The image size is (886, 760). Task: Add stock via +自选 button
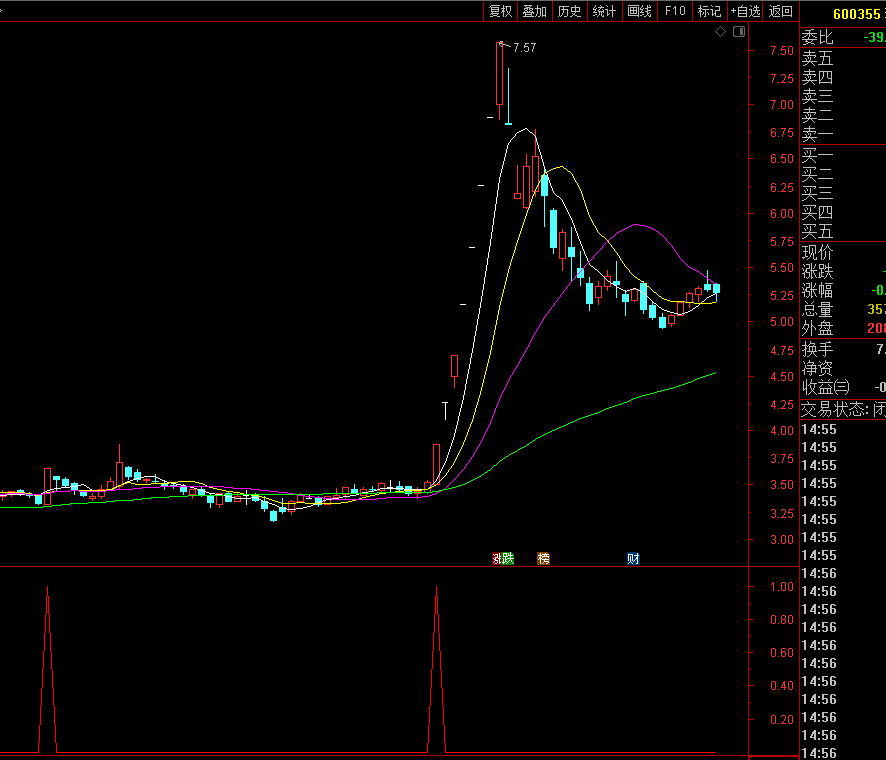pyautogui.click(x=745, y=11)
